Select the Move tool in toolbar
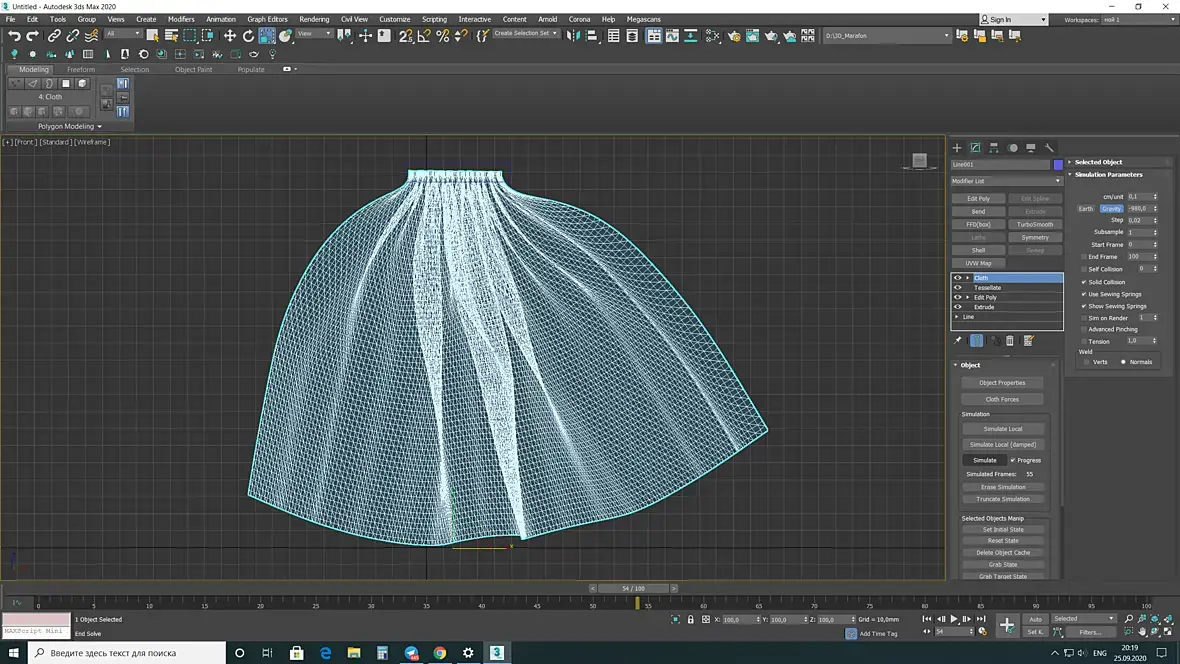 [230, 36]
